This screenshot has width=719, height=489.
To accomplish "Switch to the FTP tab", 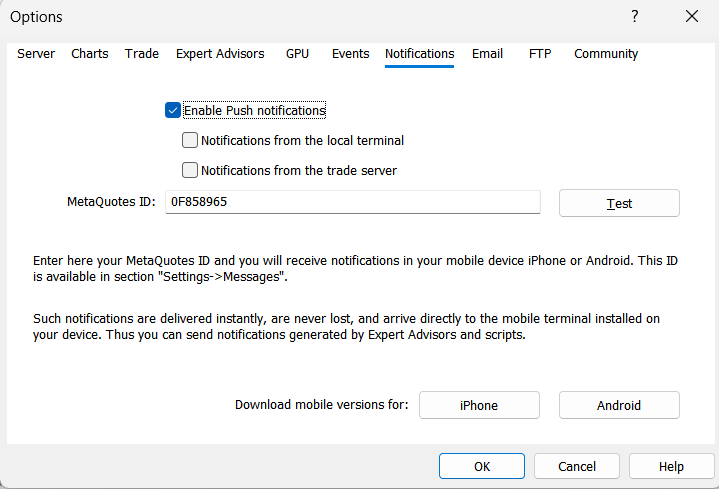I will [x=540, y=54].
